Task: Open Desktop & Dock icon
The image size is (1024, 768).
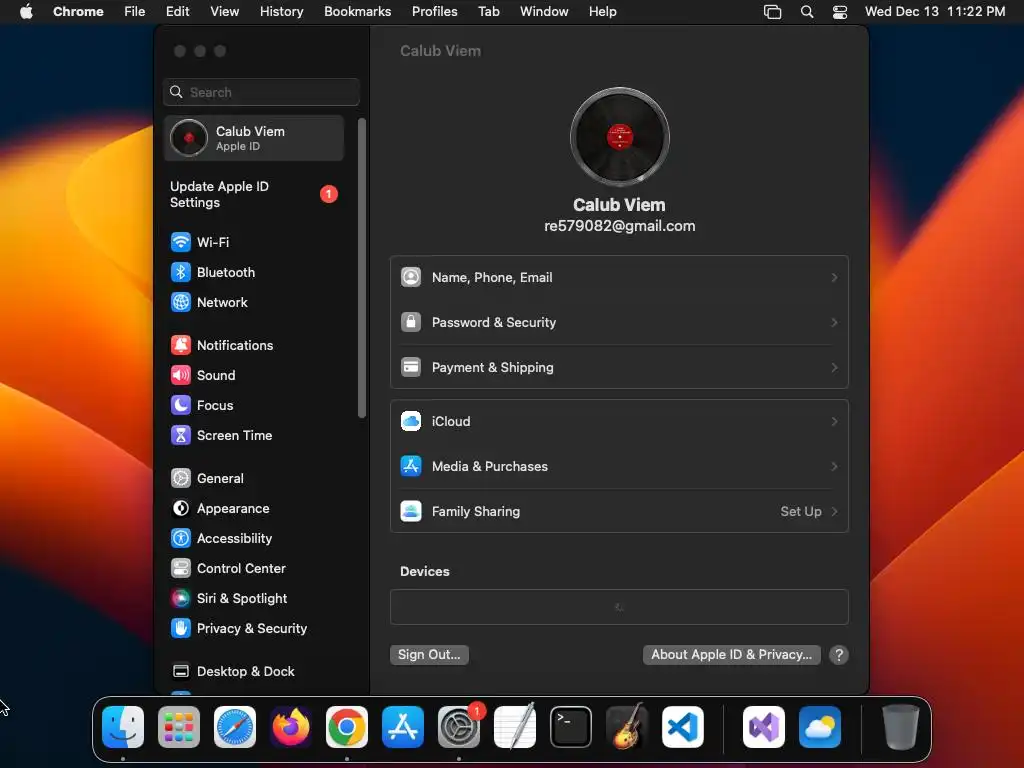Action: pyautogui.click(x=181, y=672)
